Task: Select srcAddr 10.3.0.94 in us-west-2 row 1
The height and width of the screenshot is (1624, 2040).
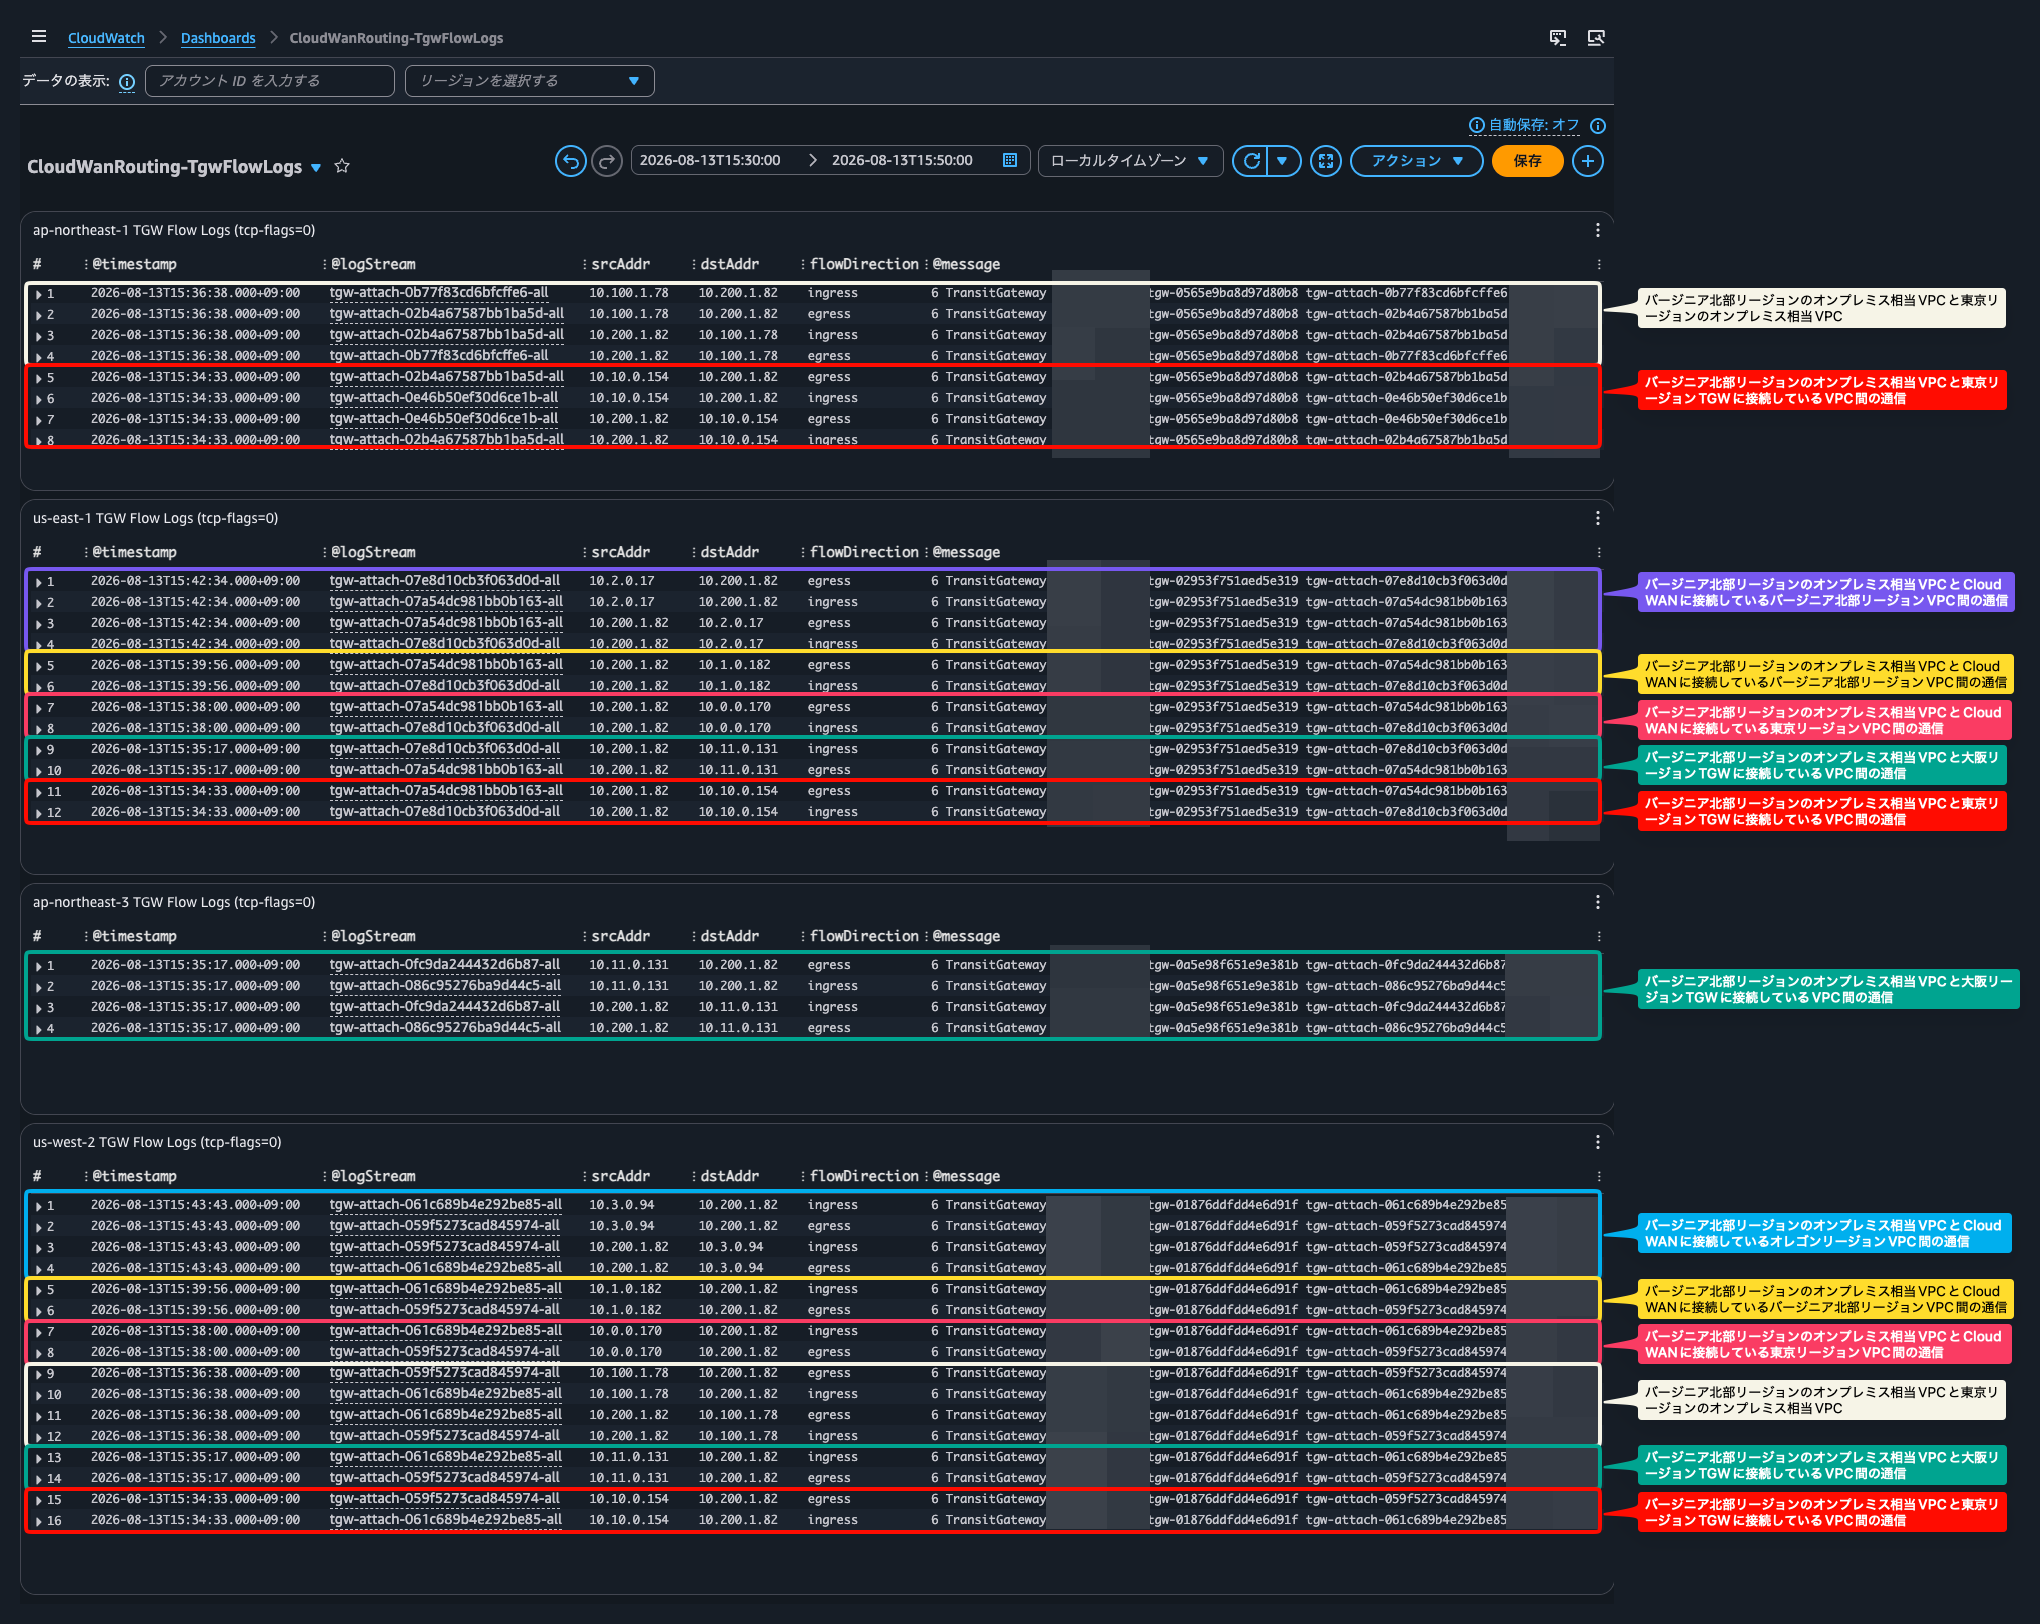Action: (x=622, y=1205)
